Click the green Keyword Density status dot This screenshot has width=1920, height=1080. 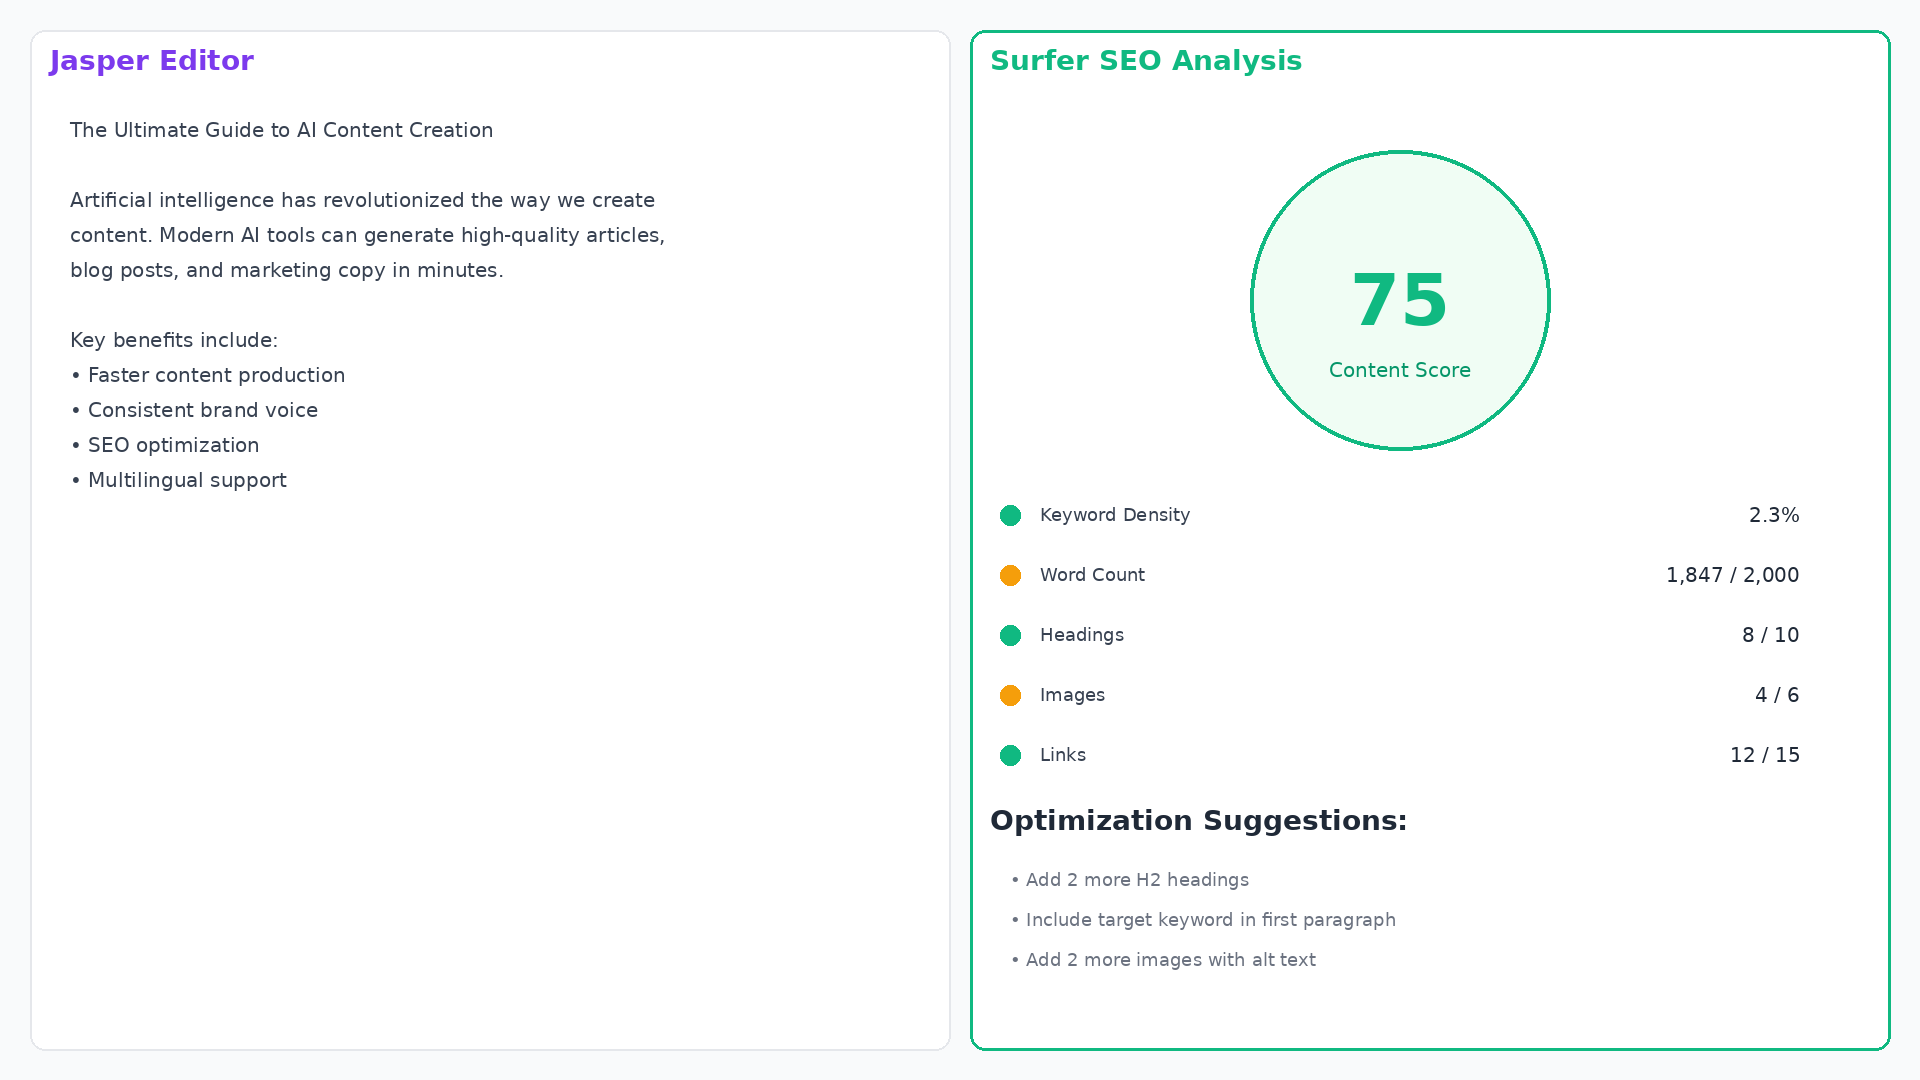pyautogui.click(x=1010, y=515)
